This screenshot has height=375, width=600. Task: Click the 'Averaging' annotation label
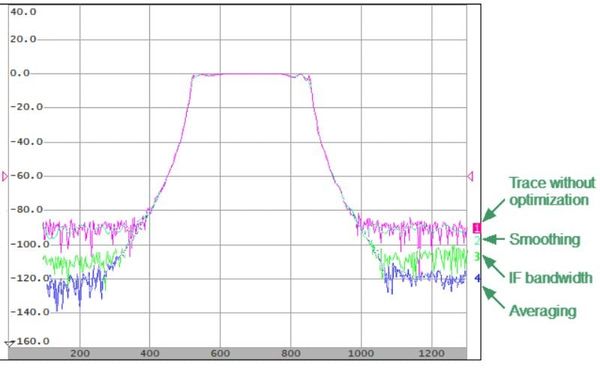pos(543,311)
